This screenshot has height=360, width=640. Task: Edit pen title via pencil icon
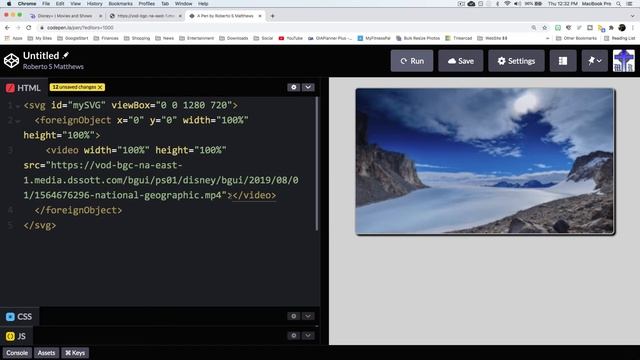tap(66, 55)
